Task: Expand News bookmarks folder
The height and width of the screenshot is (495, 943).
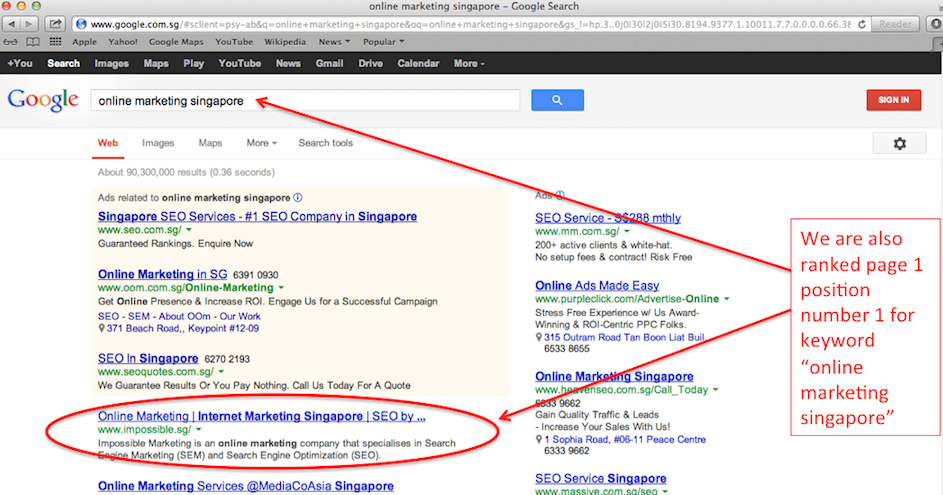Action: coord(334,42)
